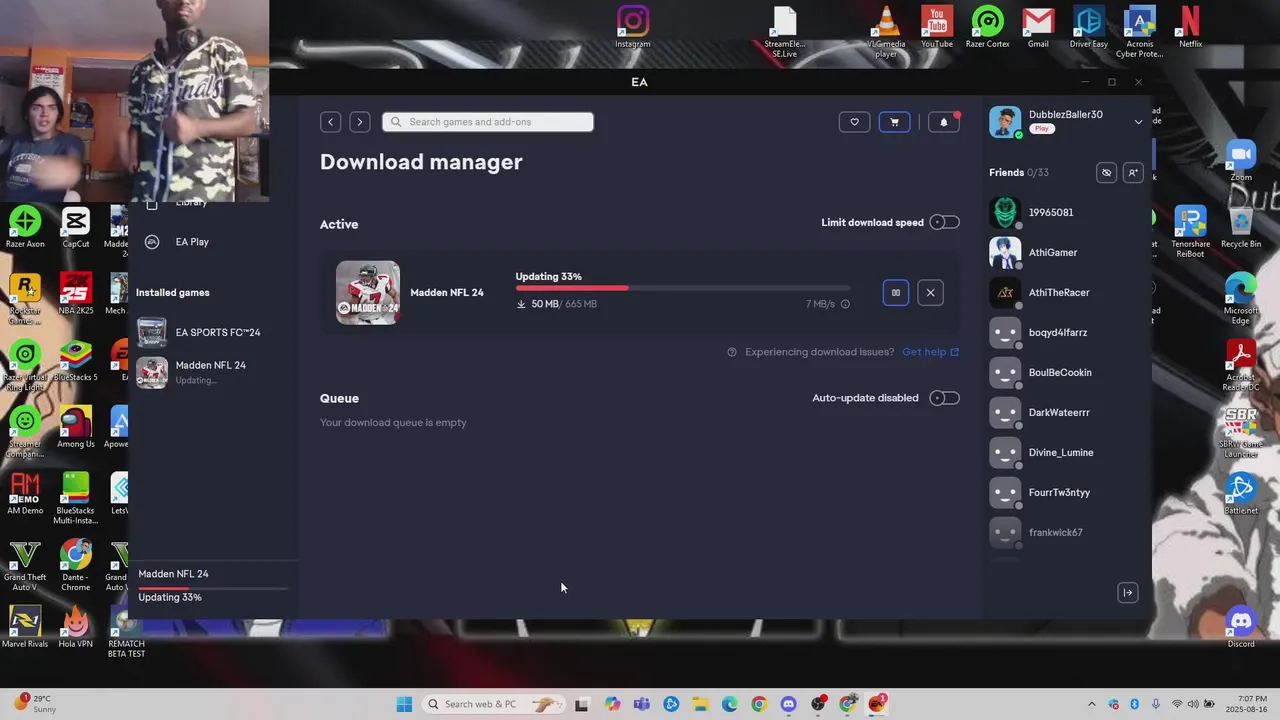The height and width of the screenshot is (720, 1280).
Task: Cancel the Madden NFL 24 update
Action: [x=930, y=293]
